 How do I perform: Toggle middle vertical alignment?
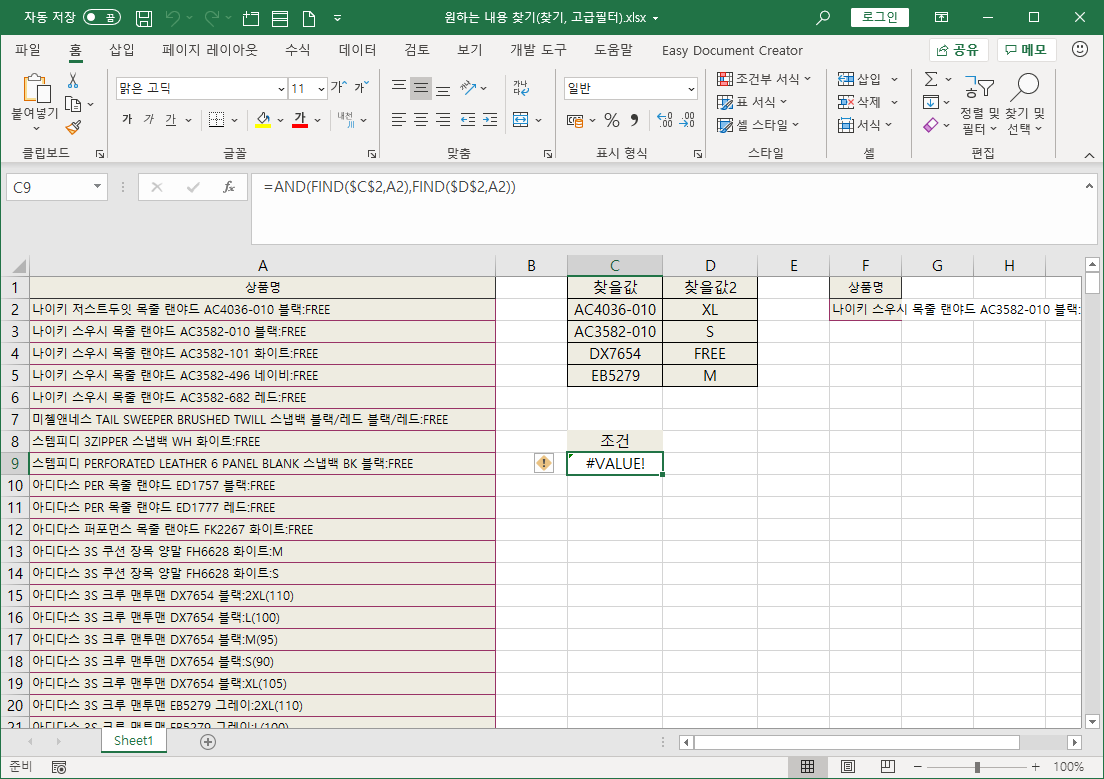click(421, 88)
